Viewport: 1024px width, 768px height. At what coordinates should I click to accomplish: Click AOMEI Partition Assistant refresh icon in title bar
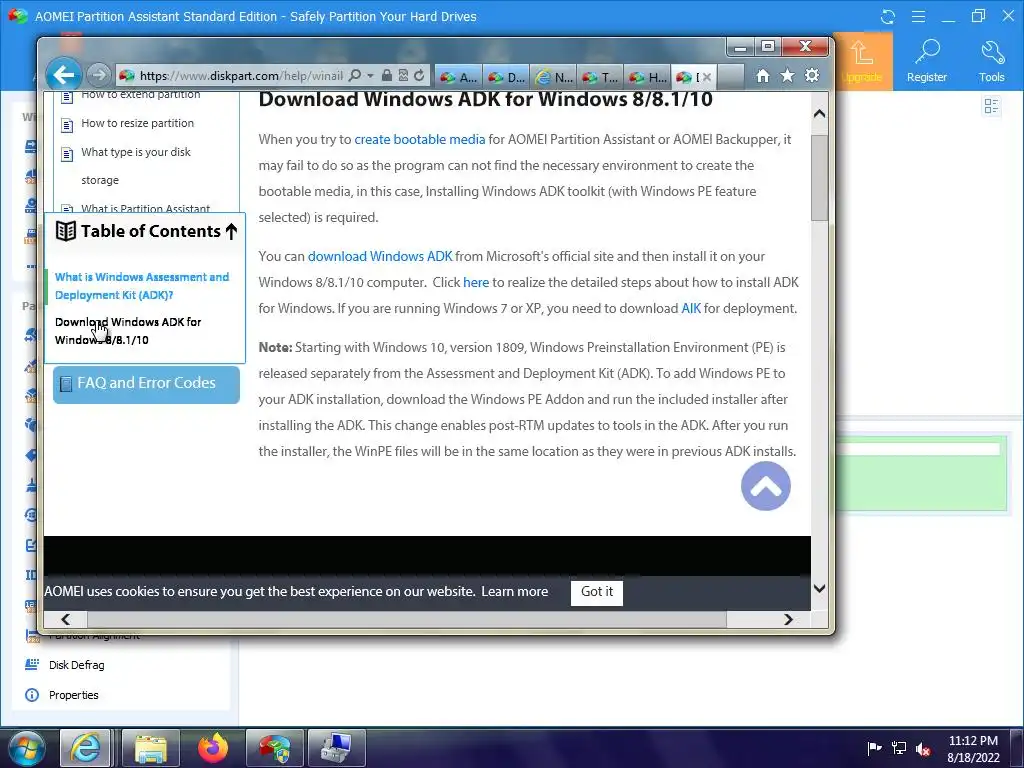coord(888,17)
